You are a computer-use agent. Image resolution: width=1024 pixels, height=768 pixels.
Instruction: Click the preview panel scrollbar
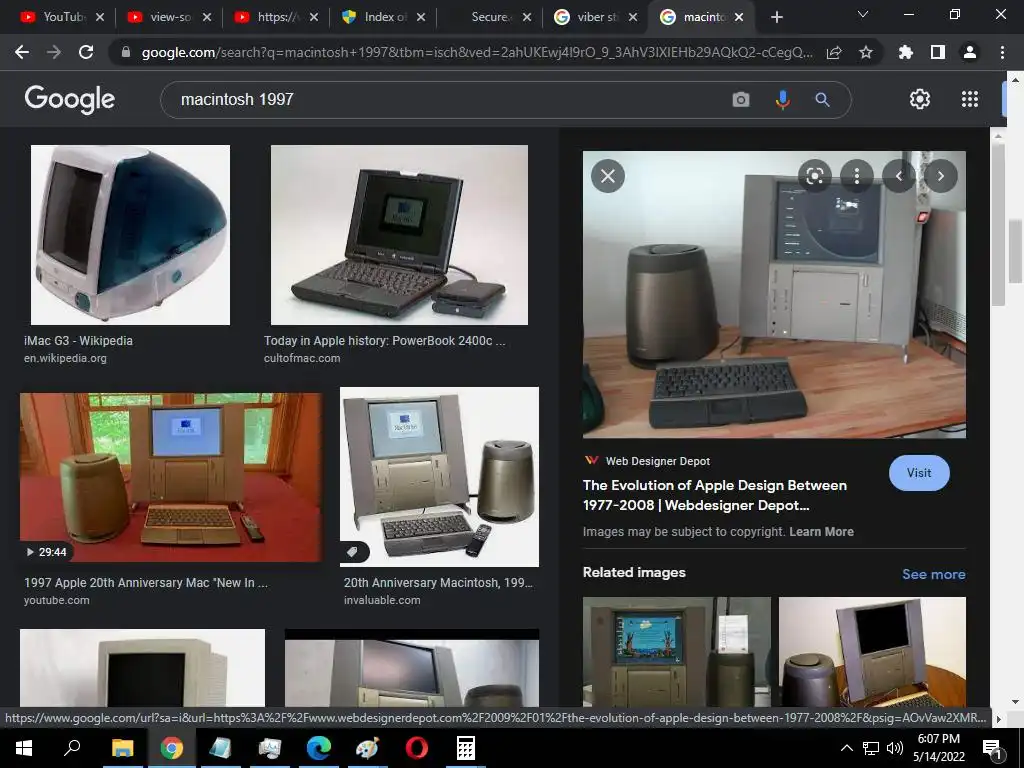tap(997, 222)
